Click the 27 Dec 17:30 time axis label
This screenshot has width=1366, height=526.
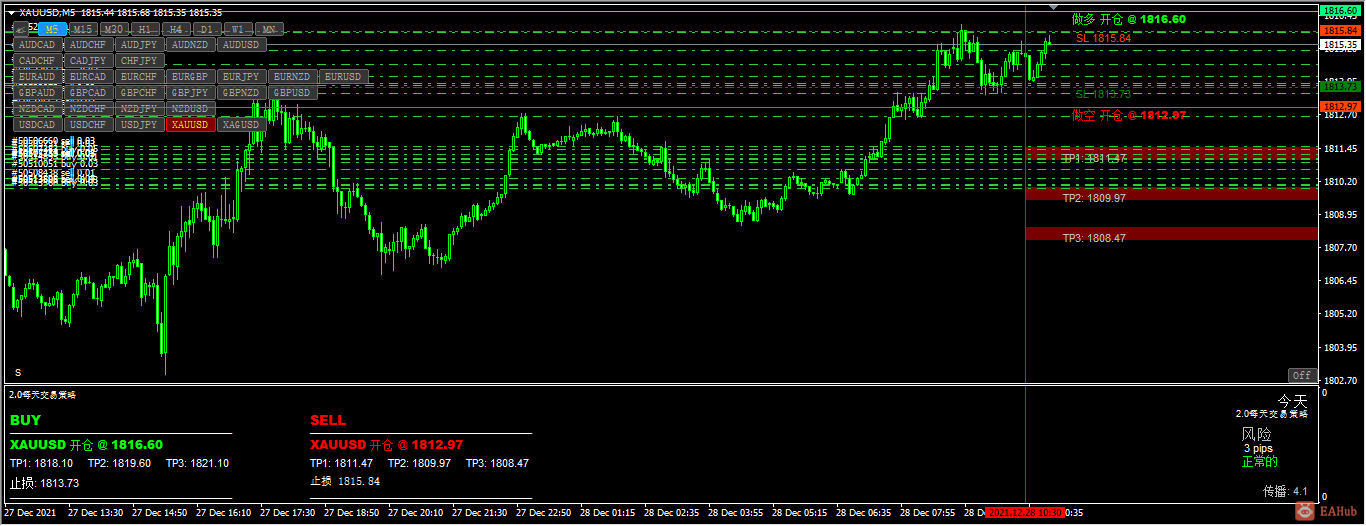(x=288, y=513)
